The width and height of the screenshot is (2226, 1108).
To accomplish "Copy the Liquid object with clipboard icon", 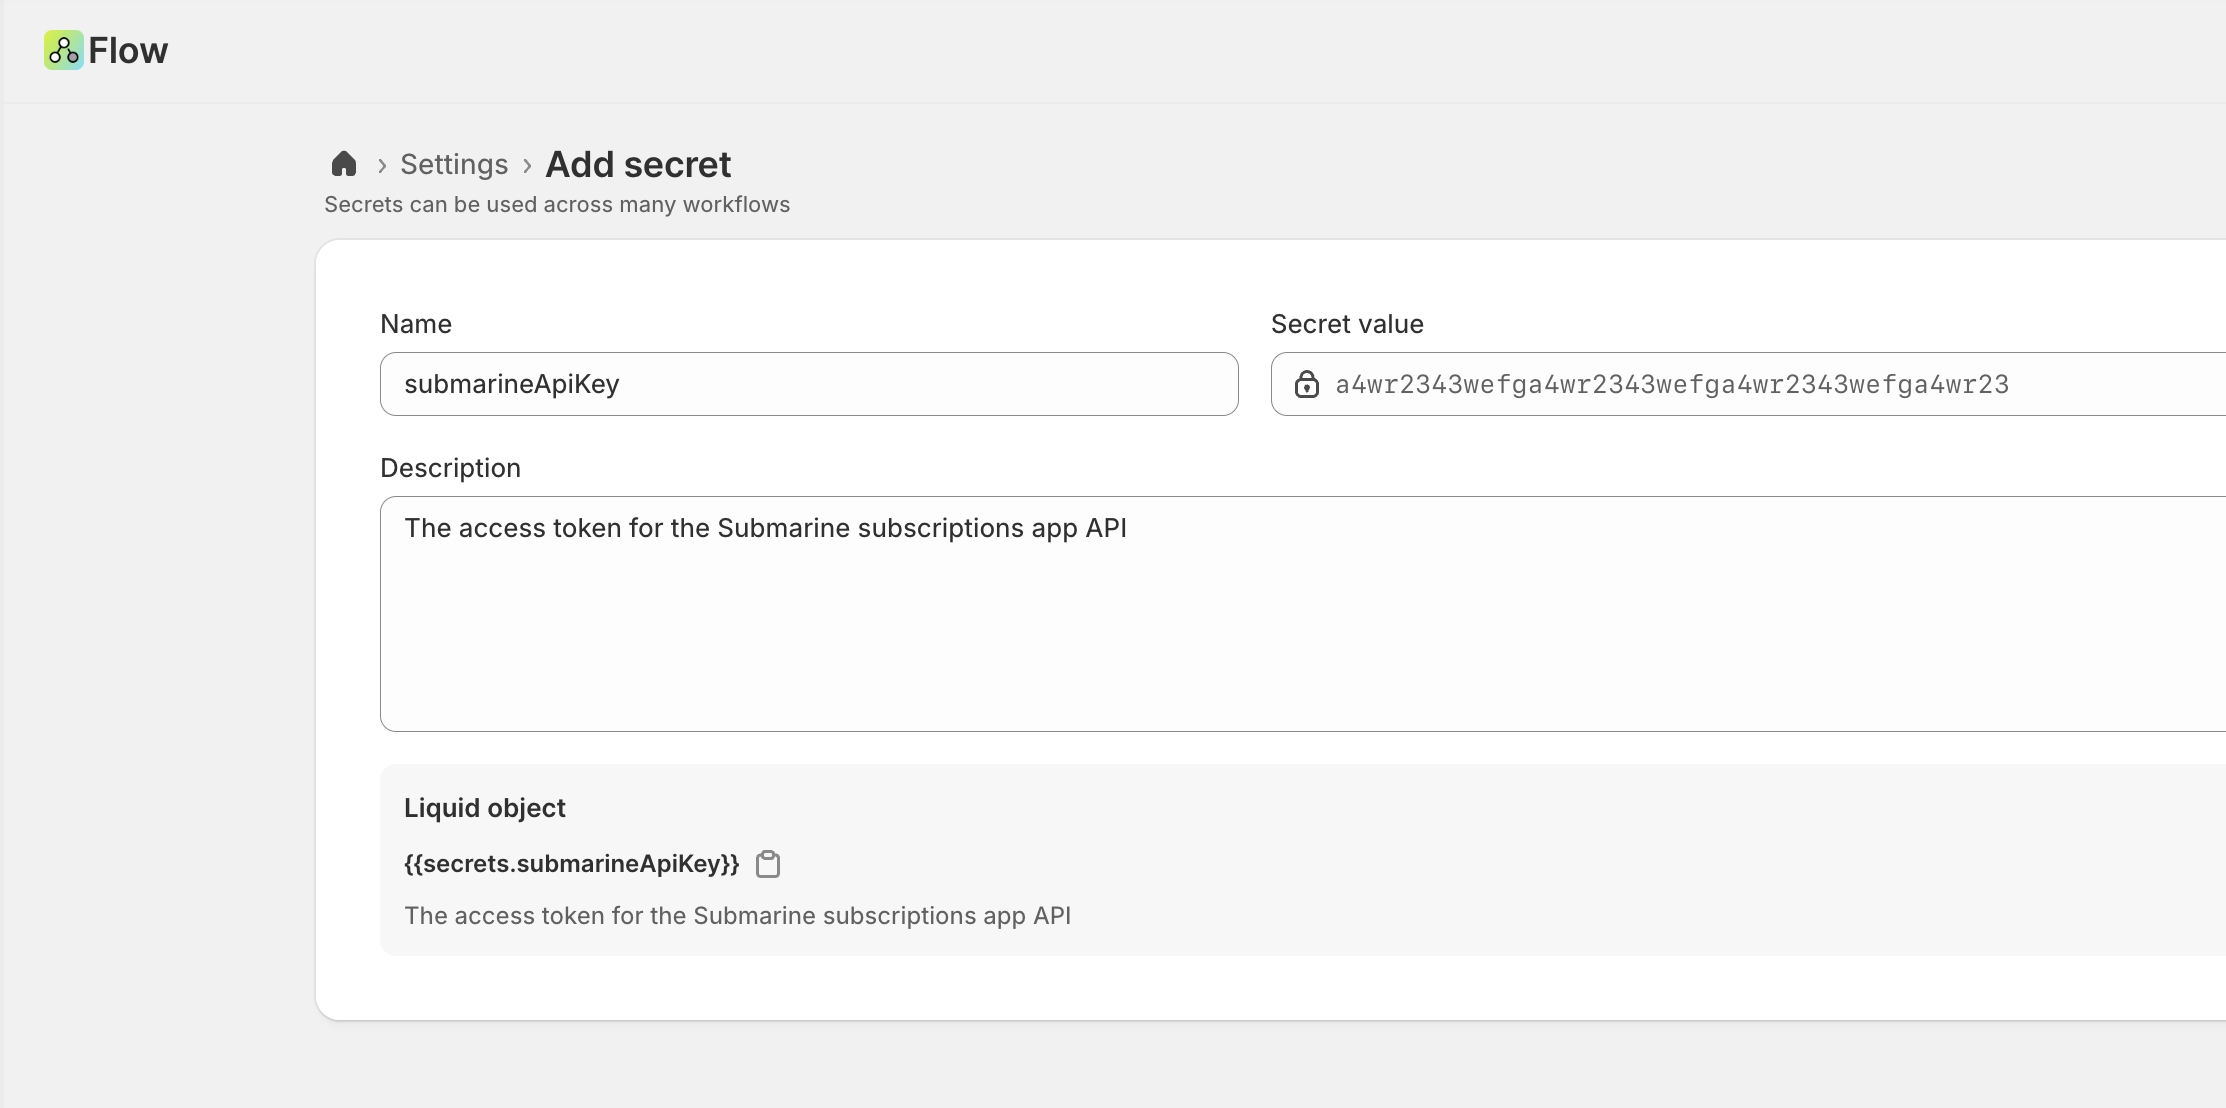I will pyautogui.click(x=768, y=864).
